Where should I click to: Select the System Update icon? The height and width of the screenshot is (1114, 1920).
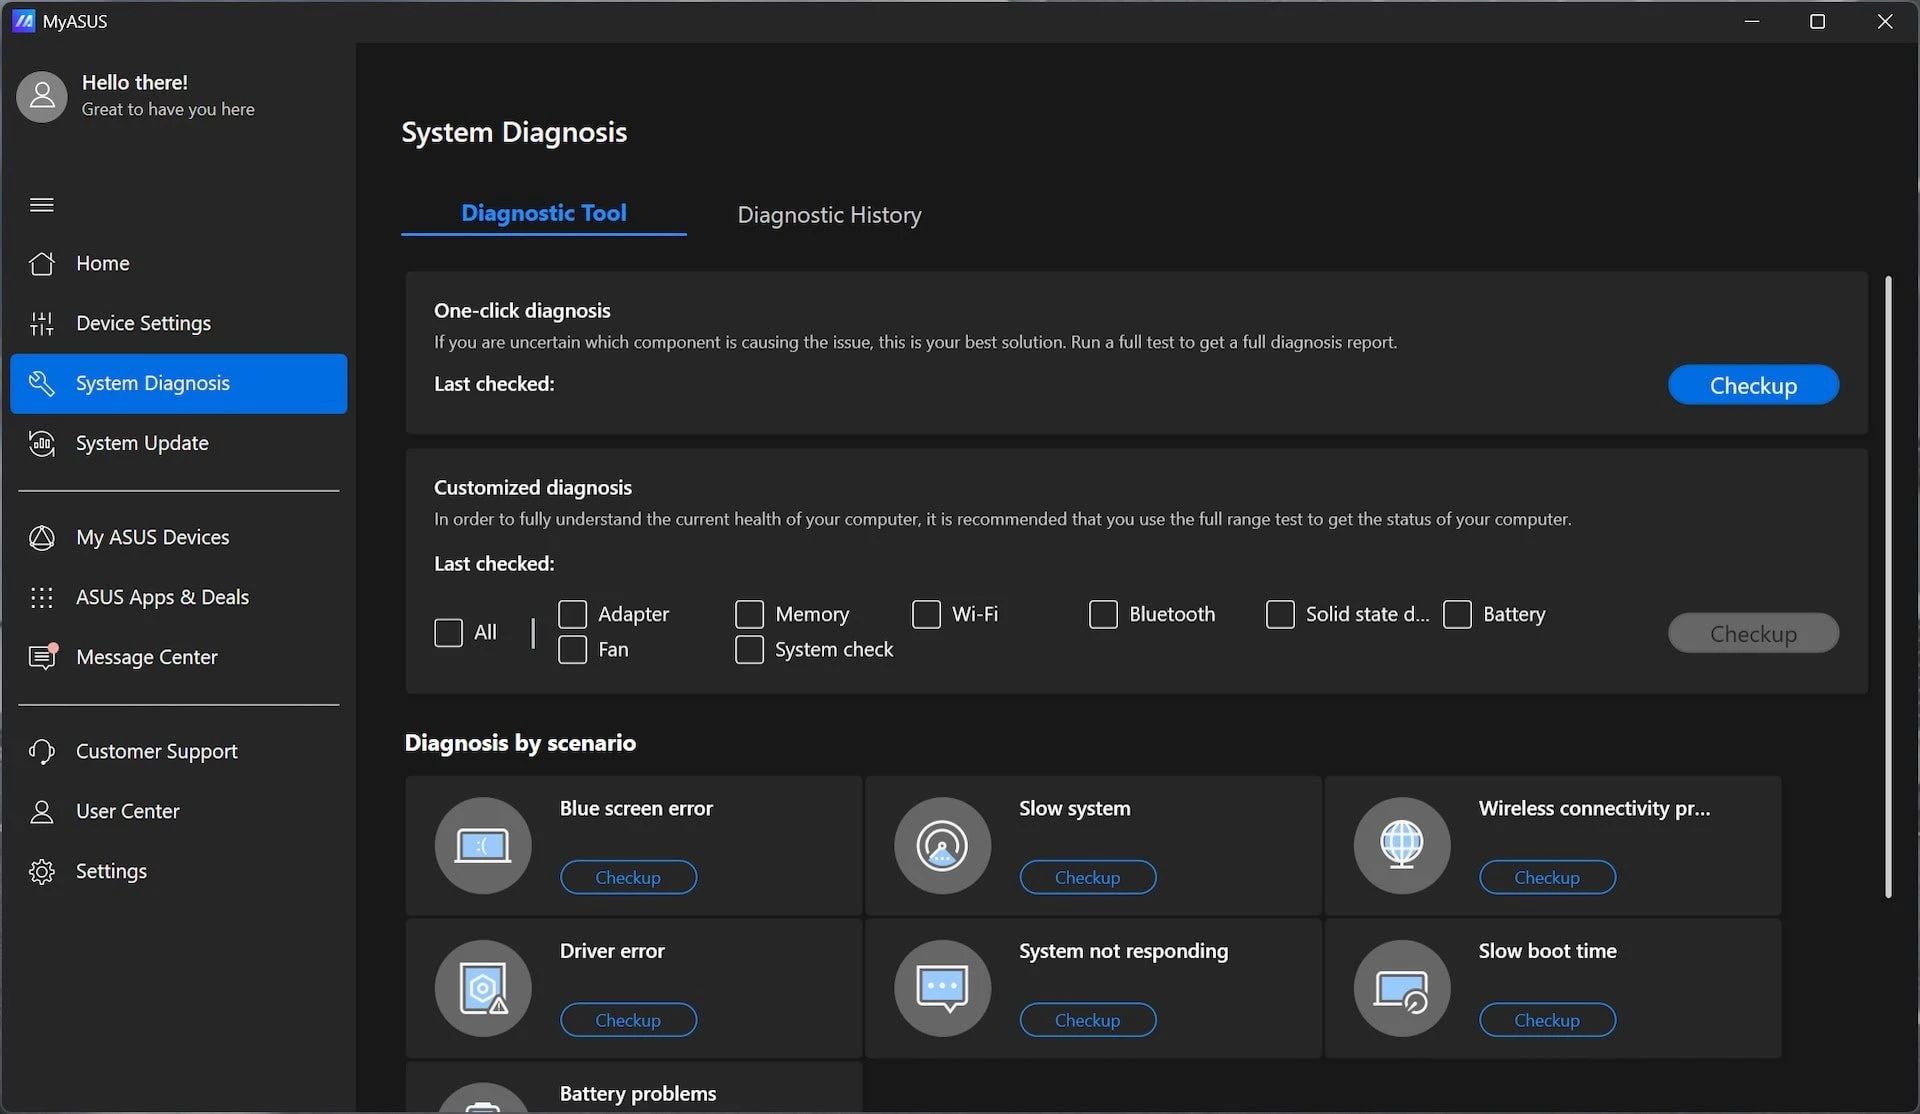point(42,443)
